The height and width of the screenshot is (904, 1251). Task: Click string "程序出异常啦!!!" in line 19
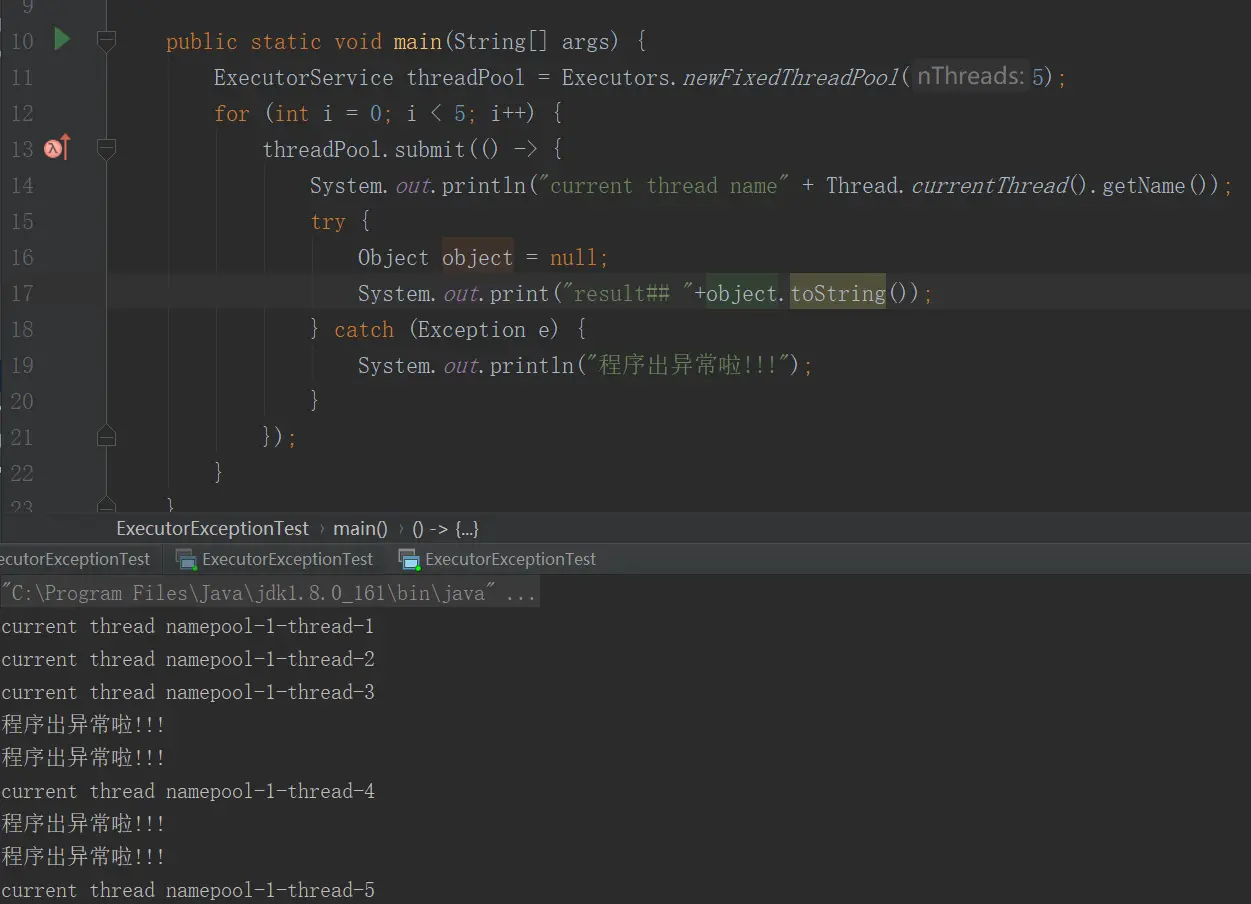coord(688,365)
